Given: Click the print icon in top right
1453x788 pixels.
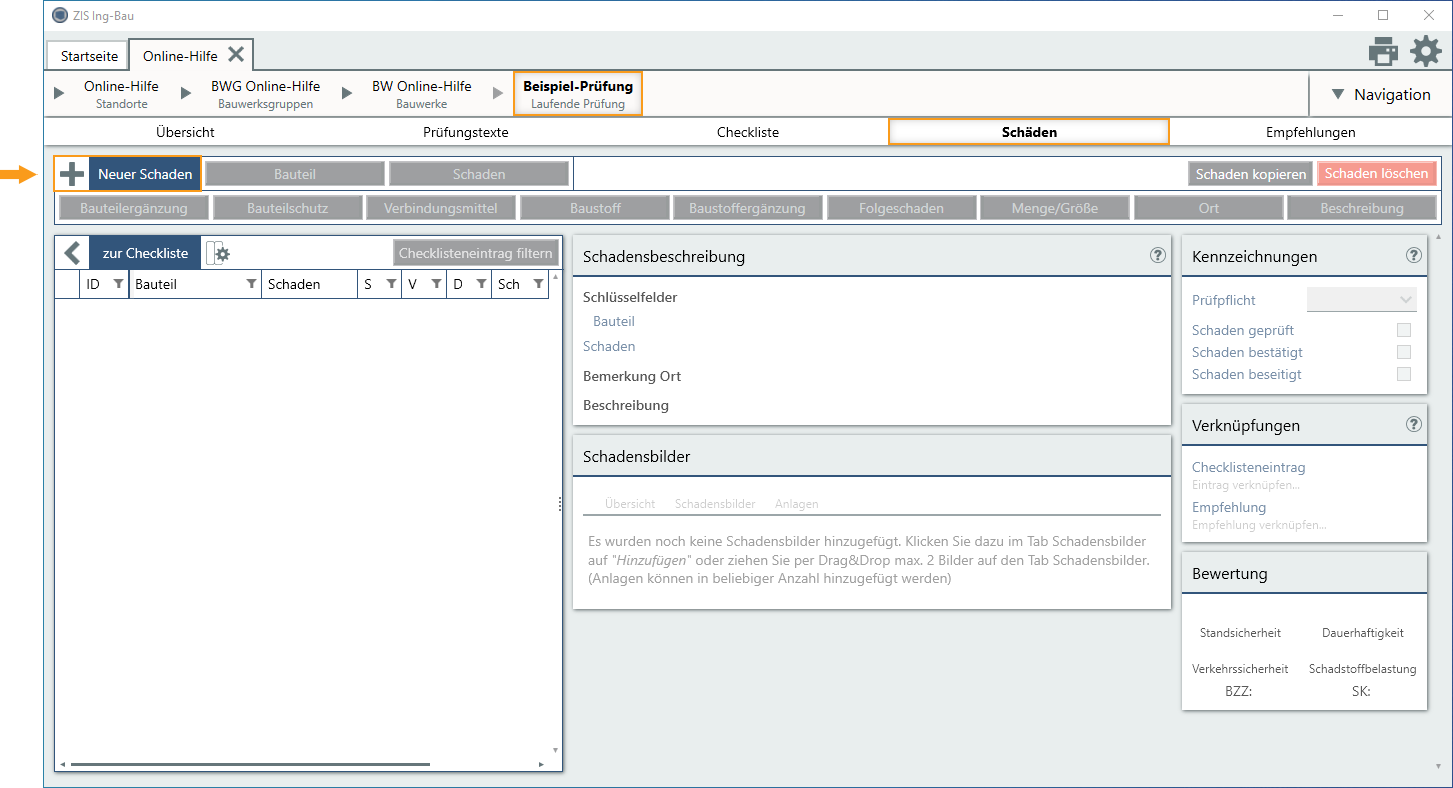Looking at the screenshot, I should pyautogui.click(x=1383, y=50).
